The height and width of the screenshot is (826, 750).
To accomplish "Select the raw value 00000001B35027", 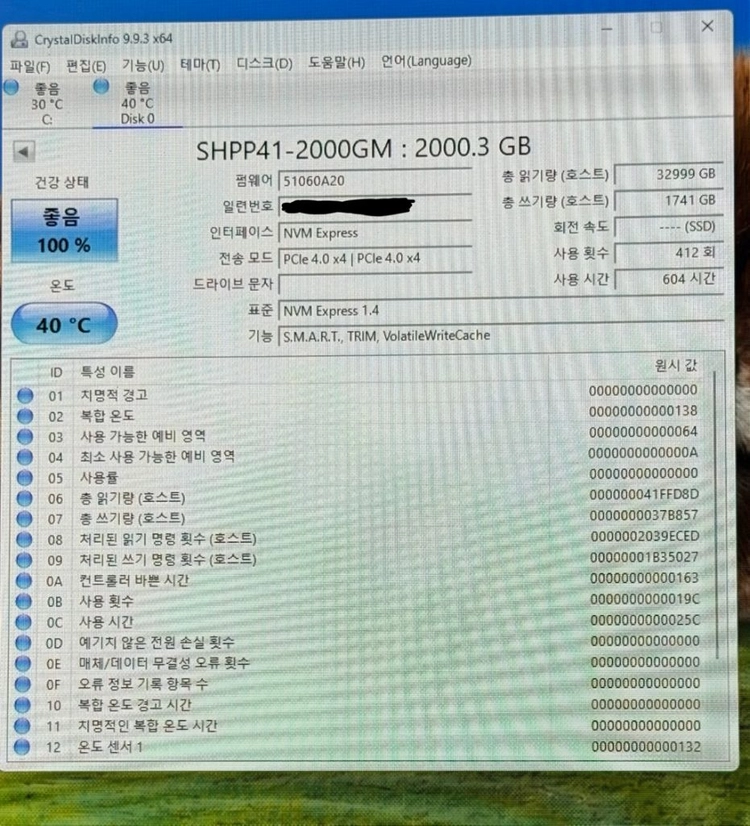I will [644, 557].
